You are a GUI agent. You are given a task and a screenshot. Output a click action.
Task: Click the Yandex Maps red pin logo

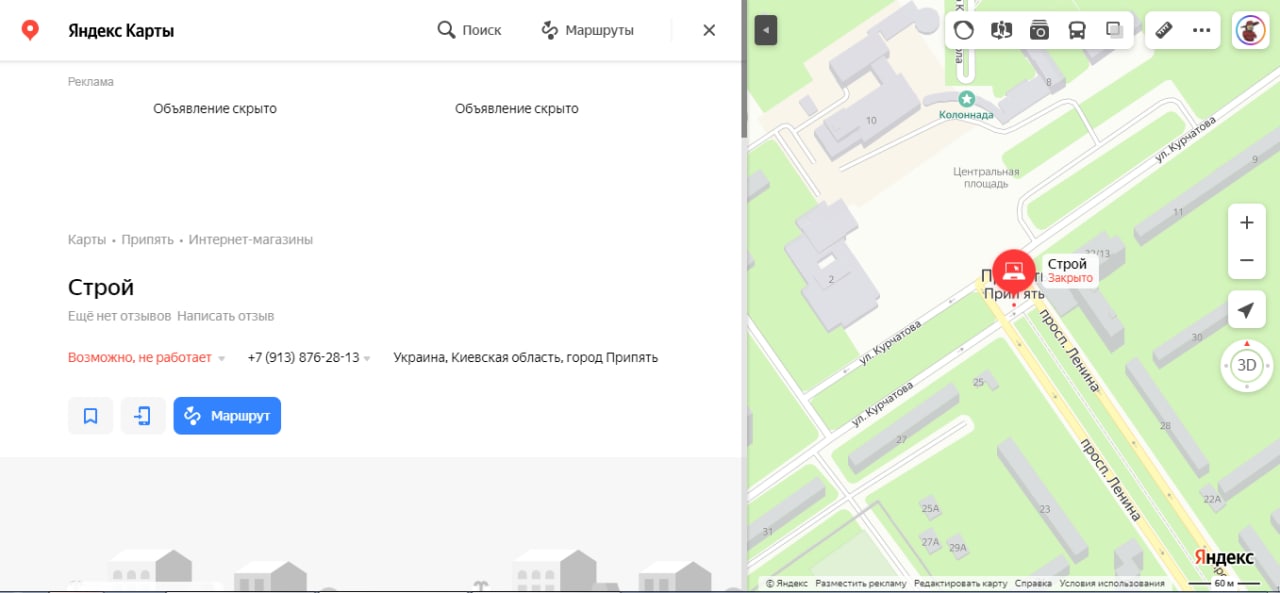pos(31,30)
